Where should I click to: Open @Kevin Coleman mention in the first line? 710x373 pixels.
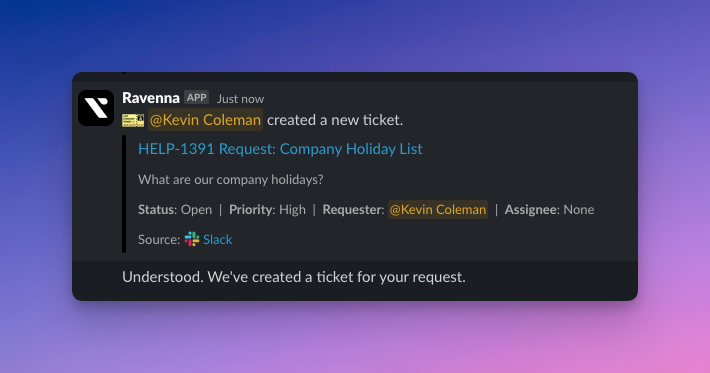point(205,120)
